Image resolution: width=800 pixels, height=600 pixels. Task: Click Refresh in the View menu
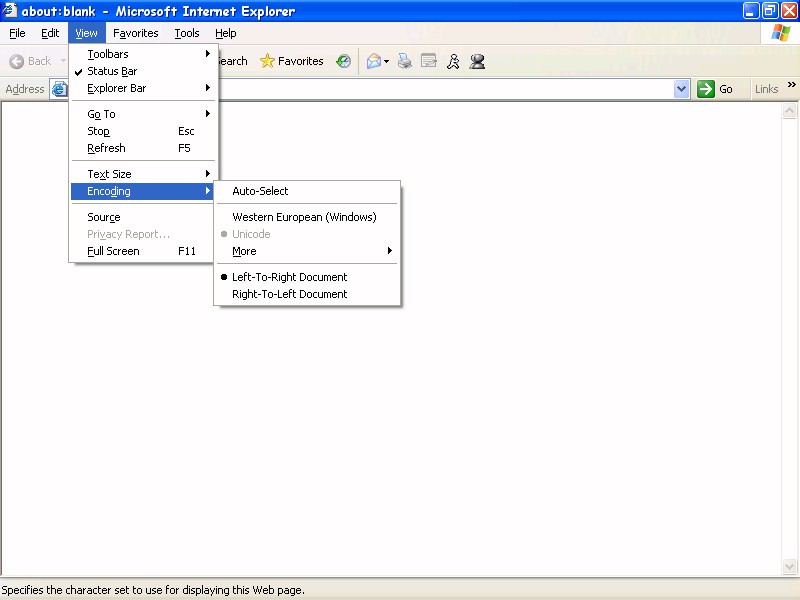click(144, 148)
